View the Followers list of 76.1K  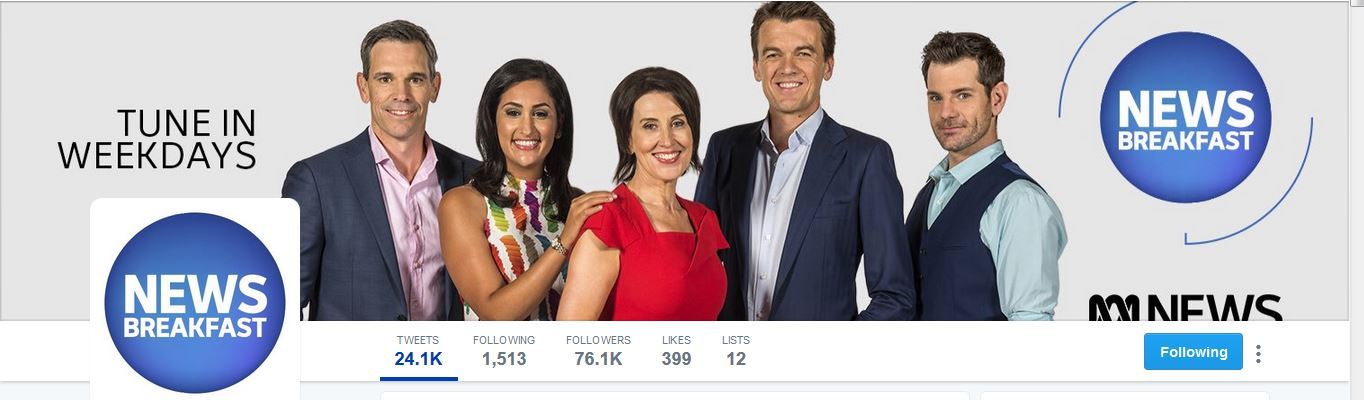click(598, 351)
